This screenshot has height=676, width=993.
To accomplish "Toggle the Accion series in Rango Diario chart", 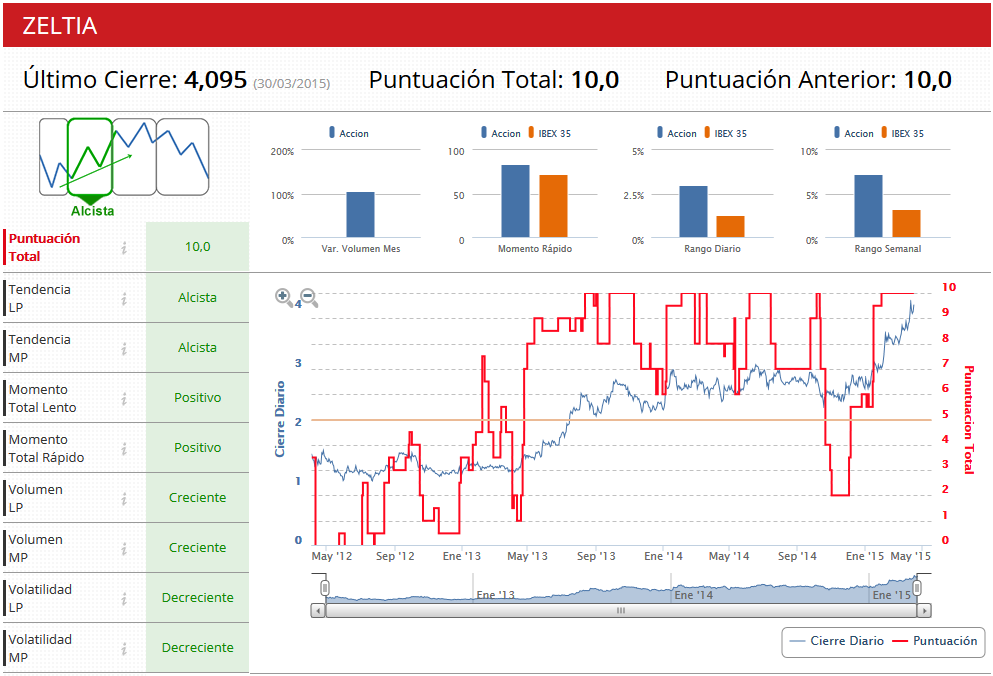I will tap(677, 133).
